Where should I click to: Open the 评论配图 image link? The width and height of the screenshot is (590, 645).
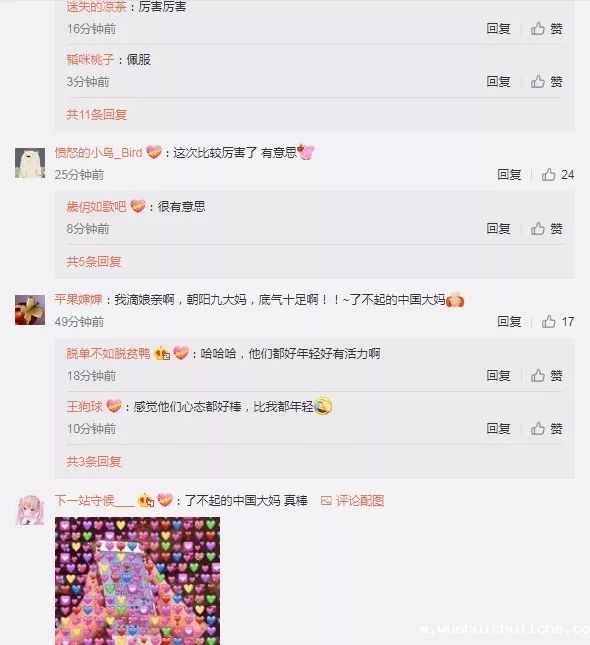352,501
